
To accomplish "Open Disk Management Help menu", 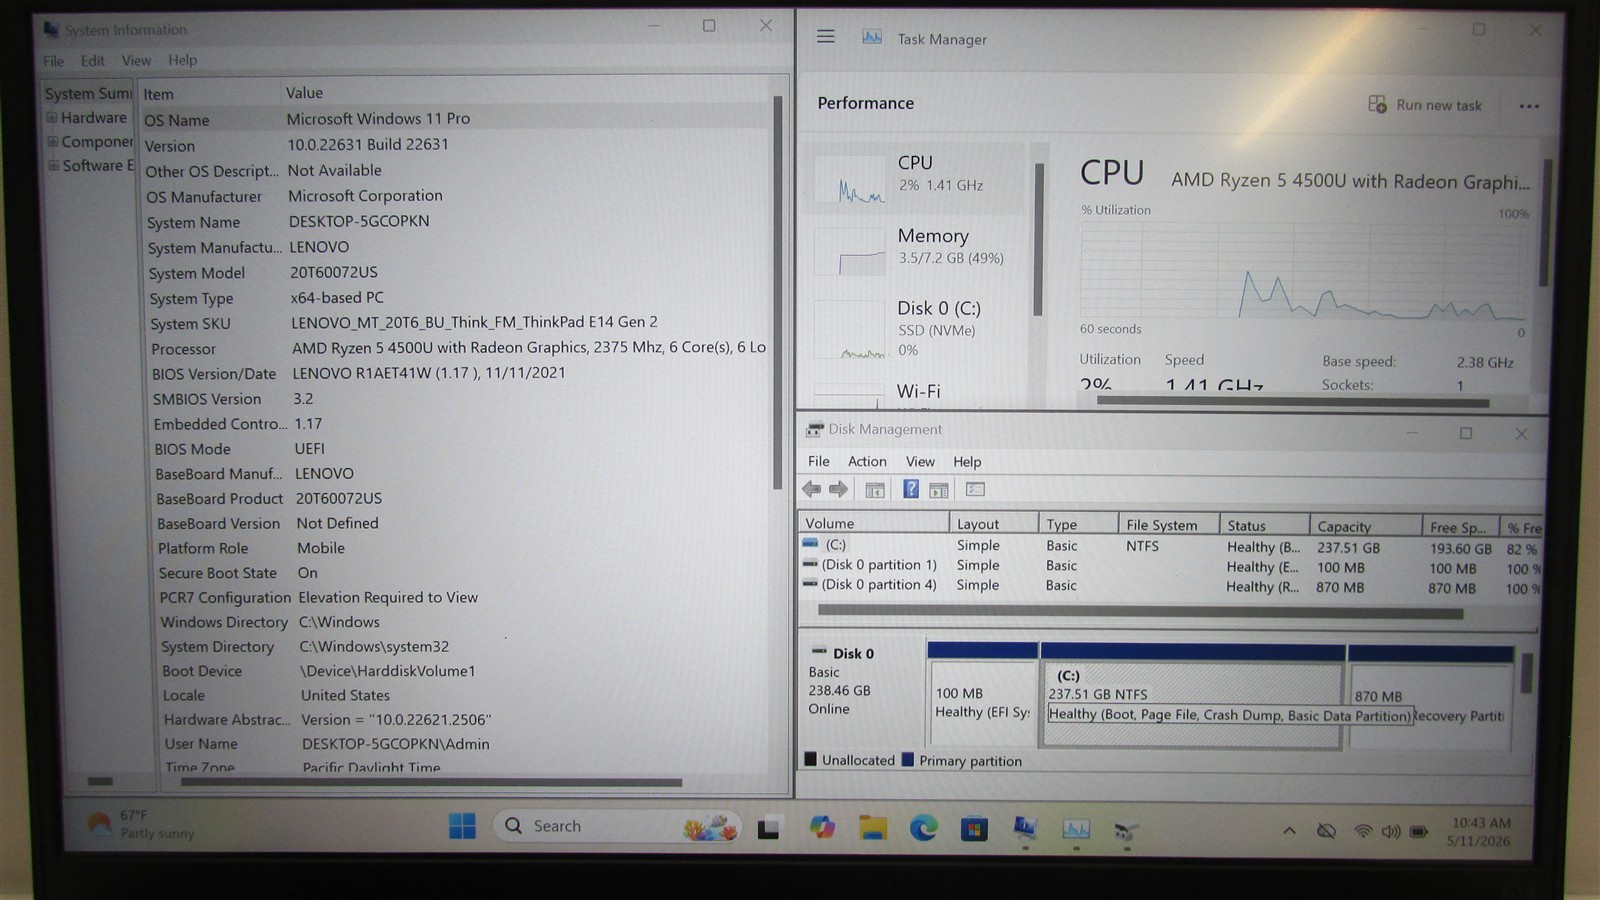I will [x=967, y=461].
